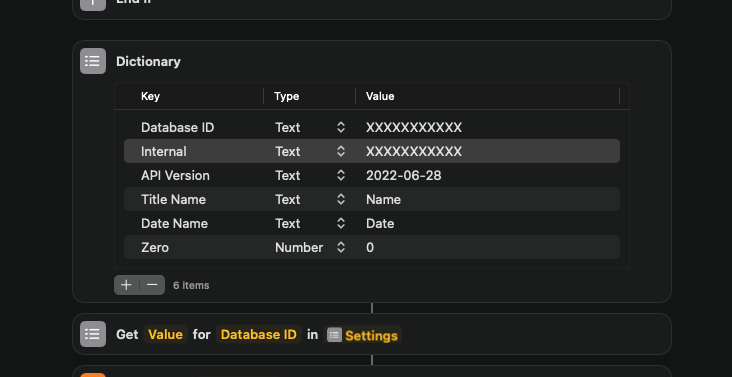
Task: Click the Settings variable icon
Action: (334, 335)
